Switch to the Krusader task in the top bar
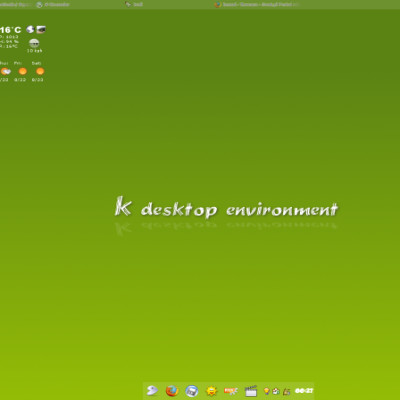Screen dimensions: 400x400 click(x=53, y=5)
